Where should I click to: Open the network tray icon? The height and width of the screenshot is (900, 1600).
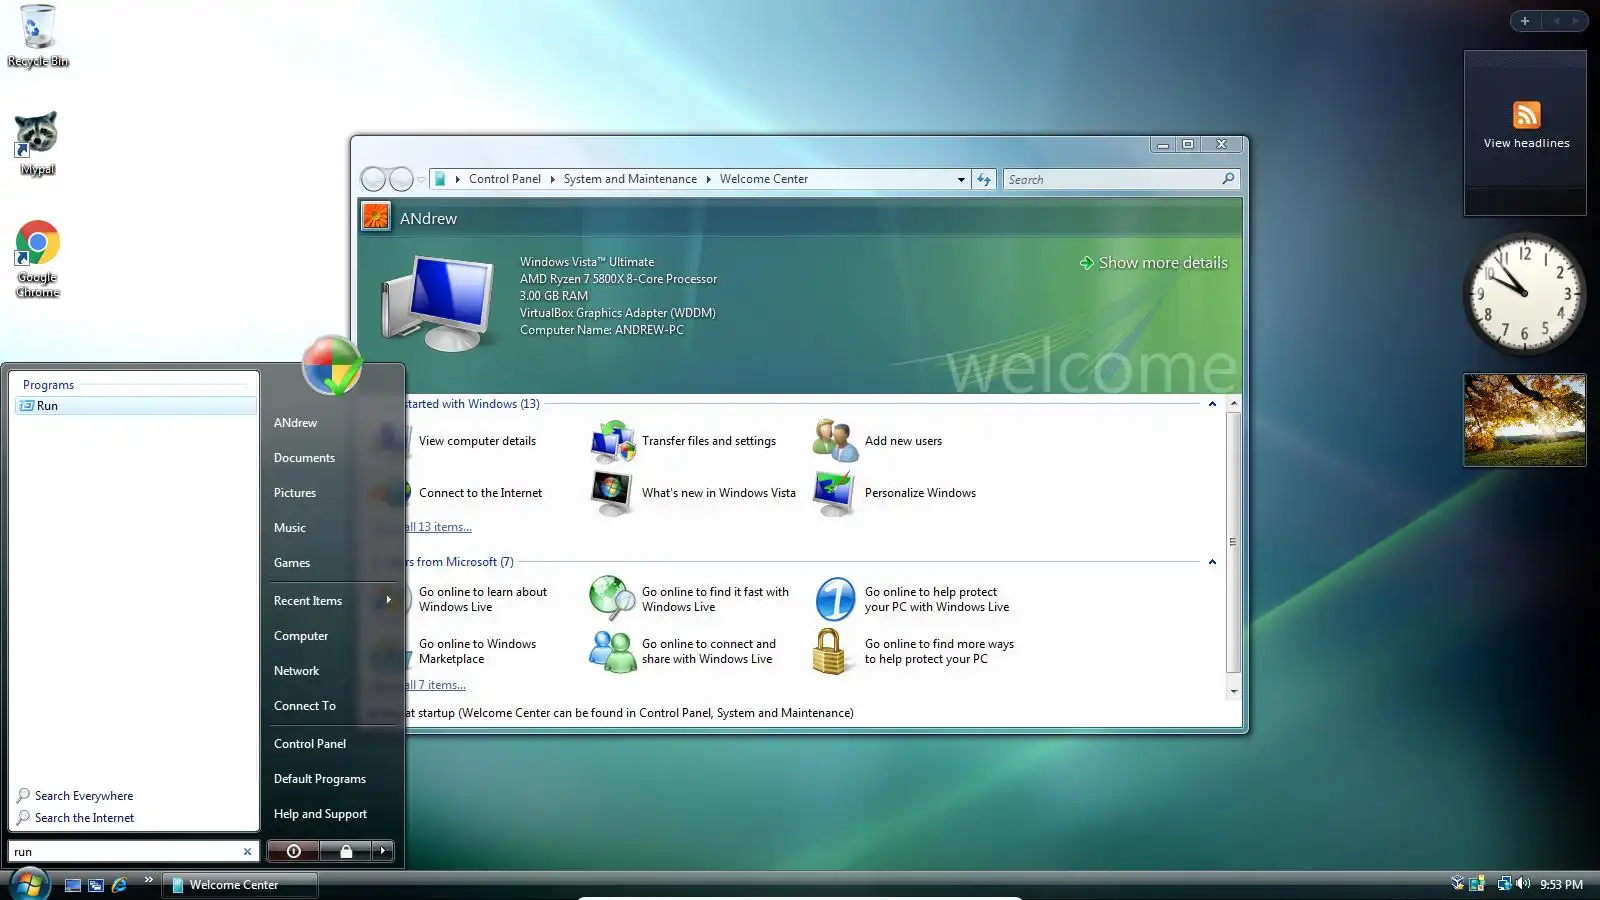point(1503,884)
